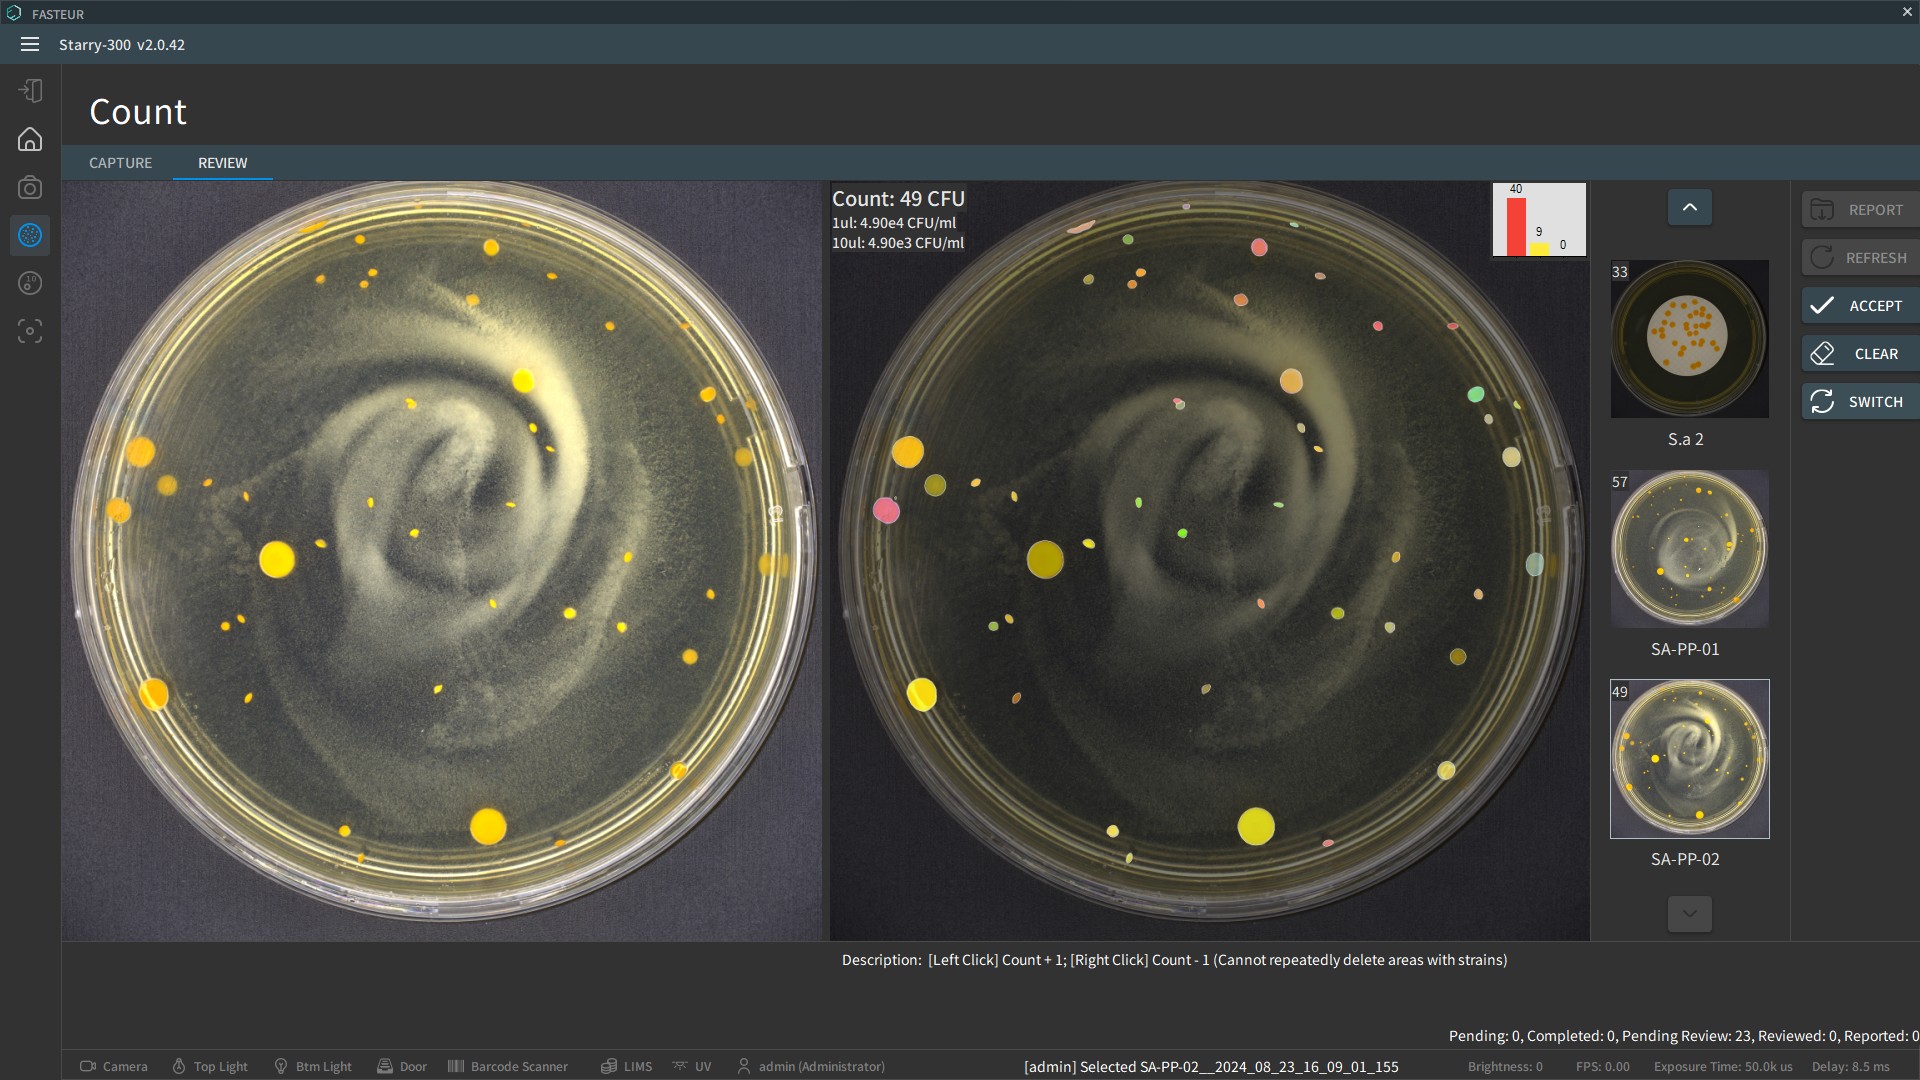
Task: Click the red-yellow count histogram
Action: click(x=1538, y=220)
